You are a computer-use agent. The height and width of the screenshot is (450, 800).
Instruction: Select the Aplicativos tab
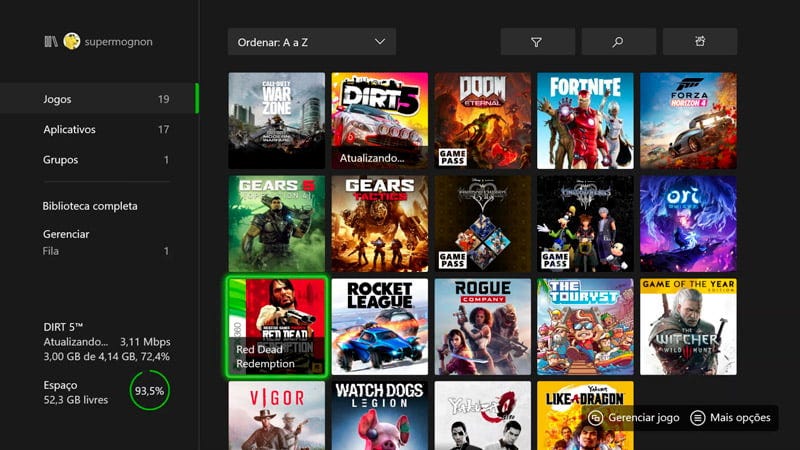pos(106,129)
